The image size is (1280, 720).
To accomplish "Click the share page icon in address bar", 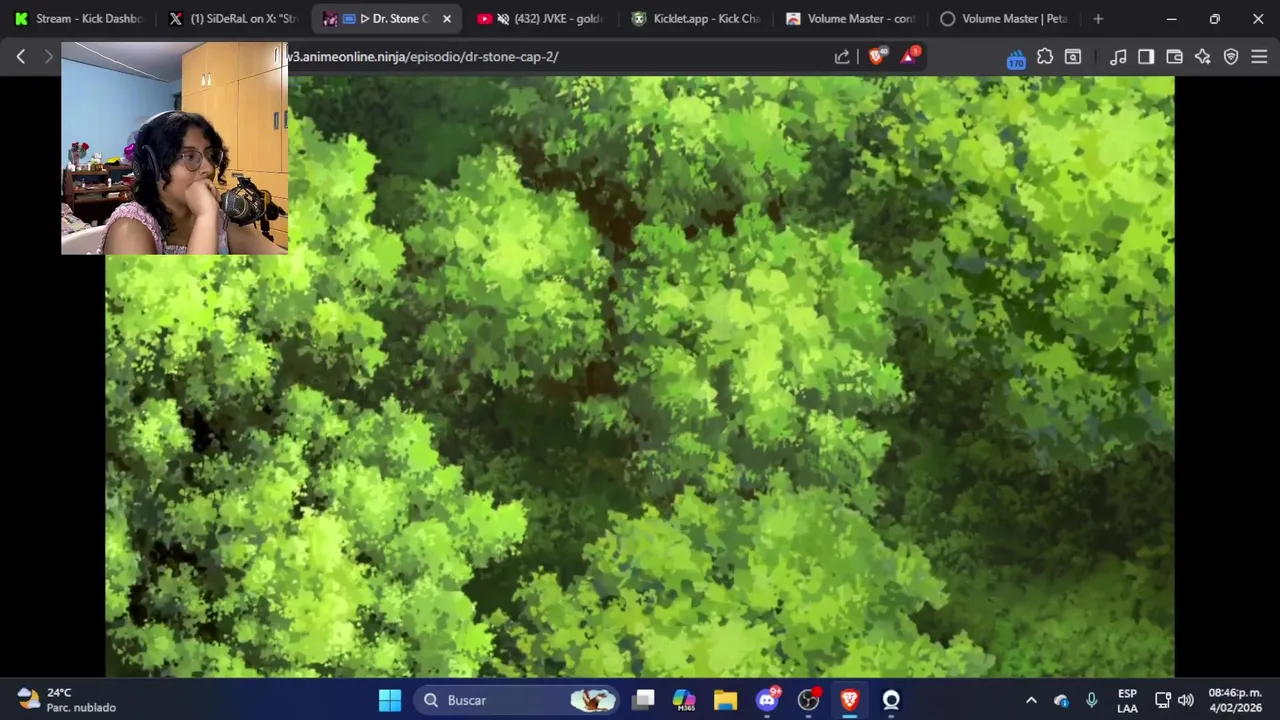I will pyautogui.click(x=842, y=57).
